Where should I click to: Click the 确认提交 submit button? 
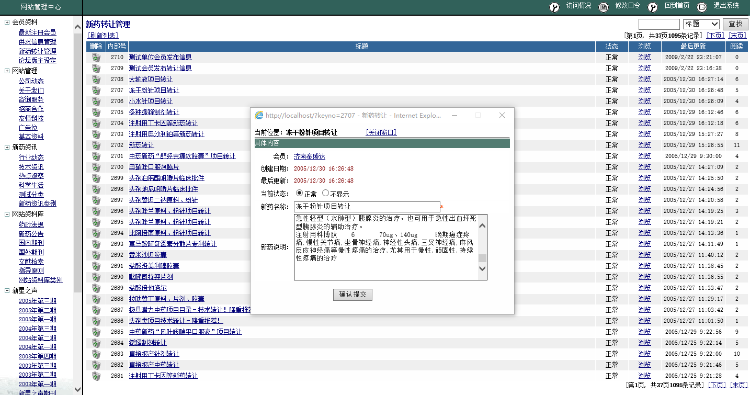coord(353,295)
